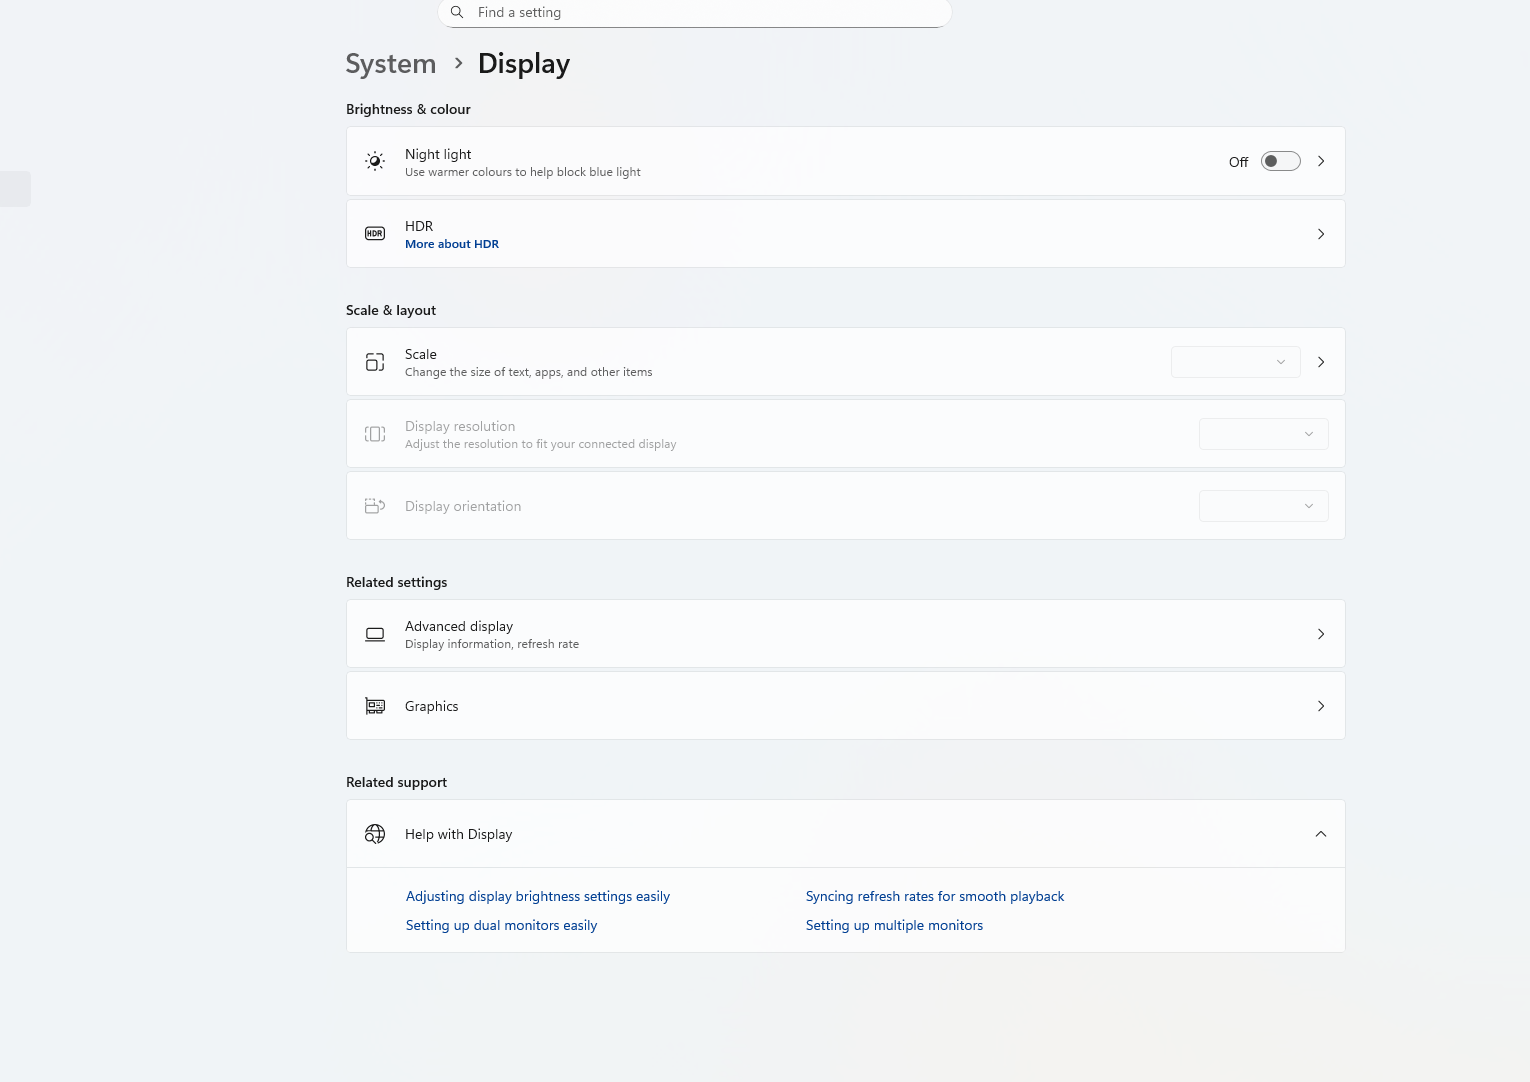Click the HDR badge icon

(x=375, y=234)
